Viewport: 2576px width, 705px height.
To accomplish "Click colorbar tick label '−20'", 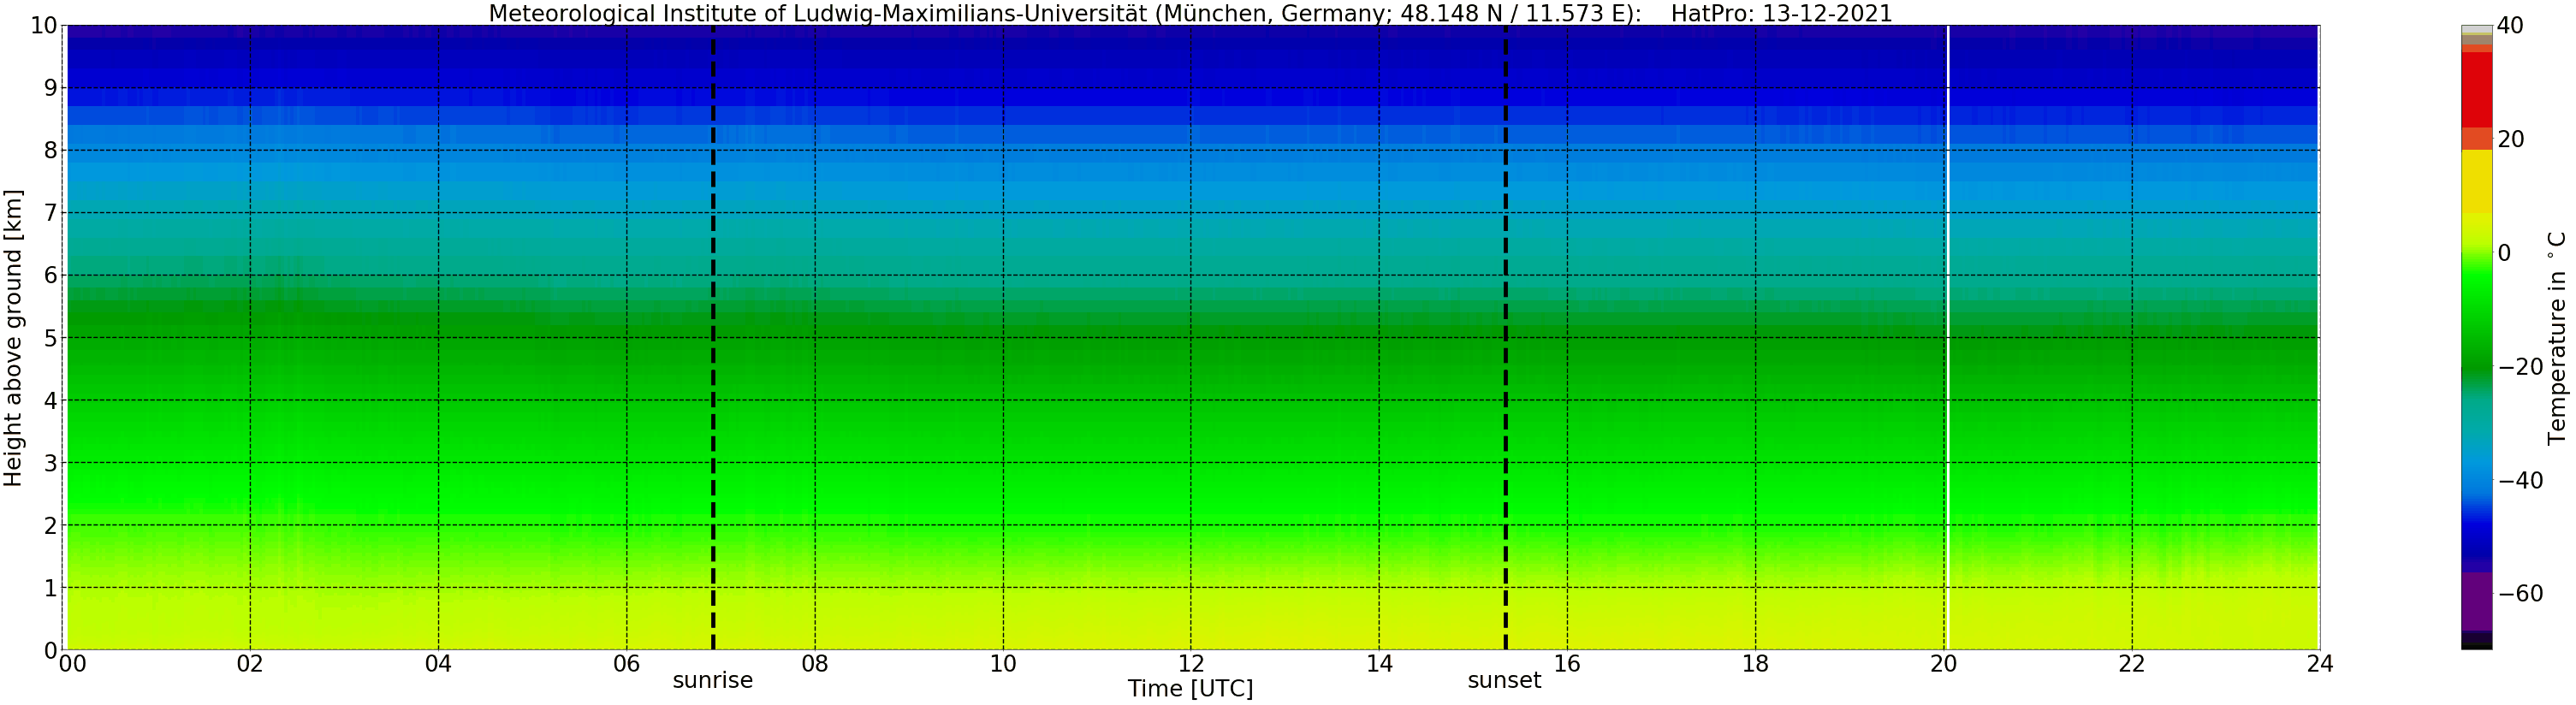I will point(2520,367).
